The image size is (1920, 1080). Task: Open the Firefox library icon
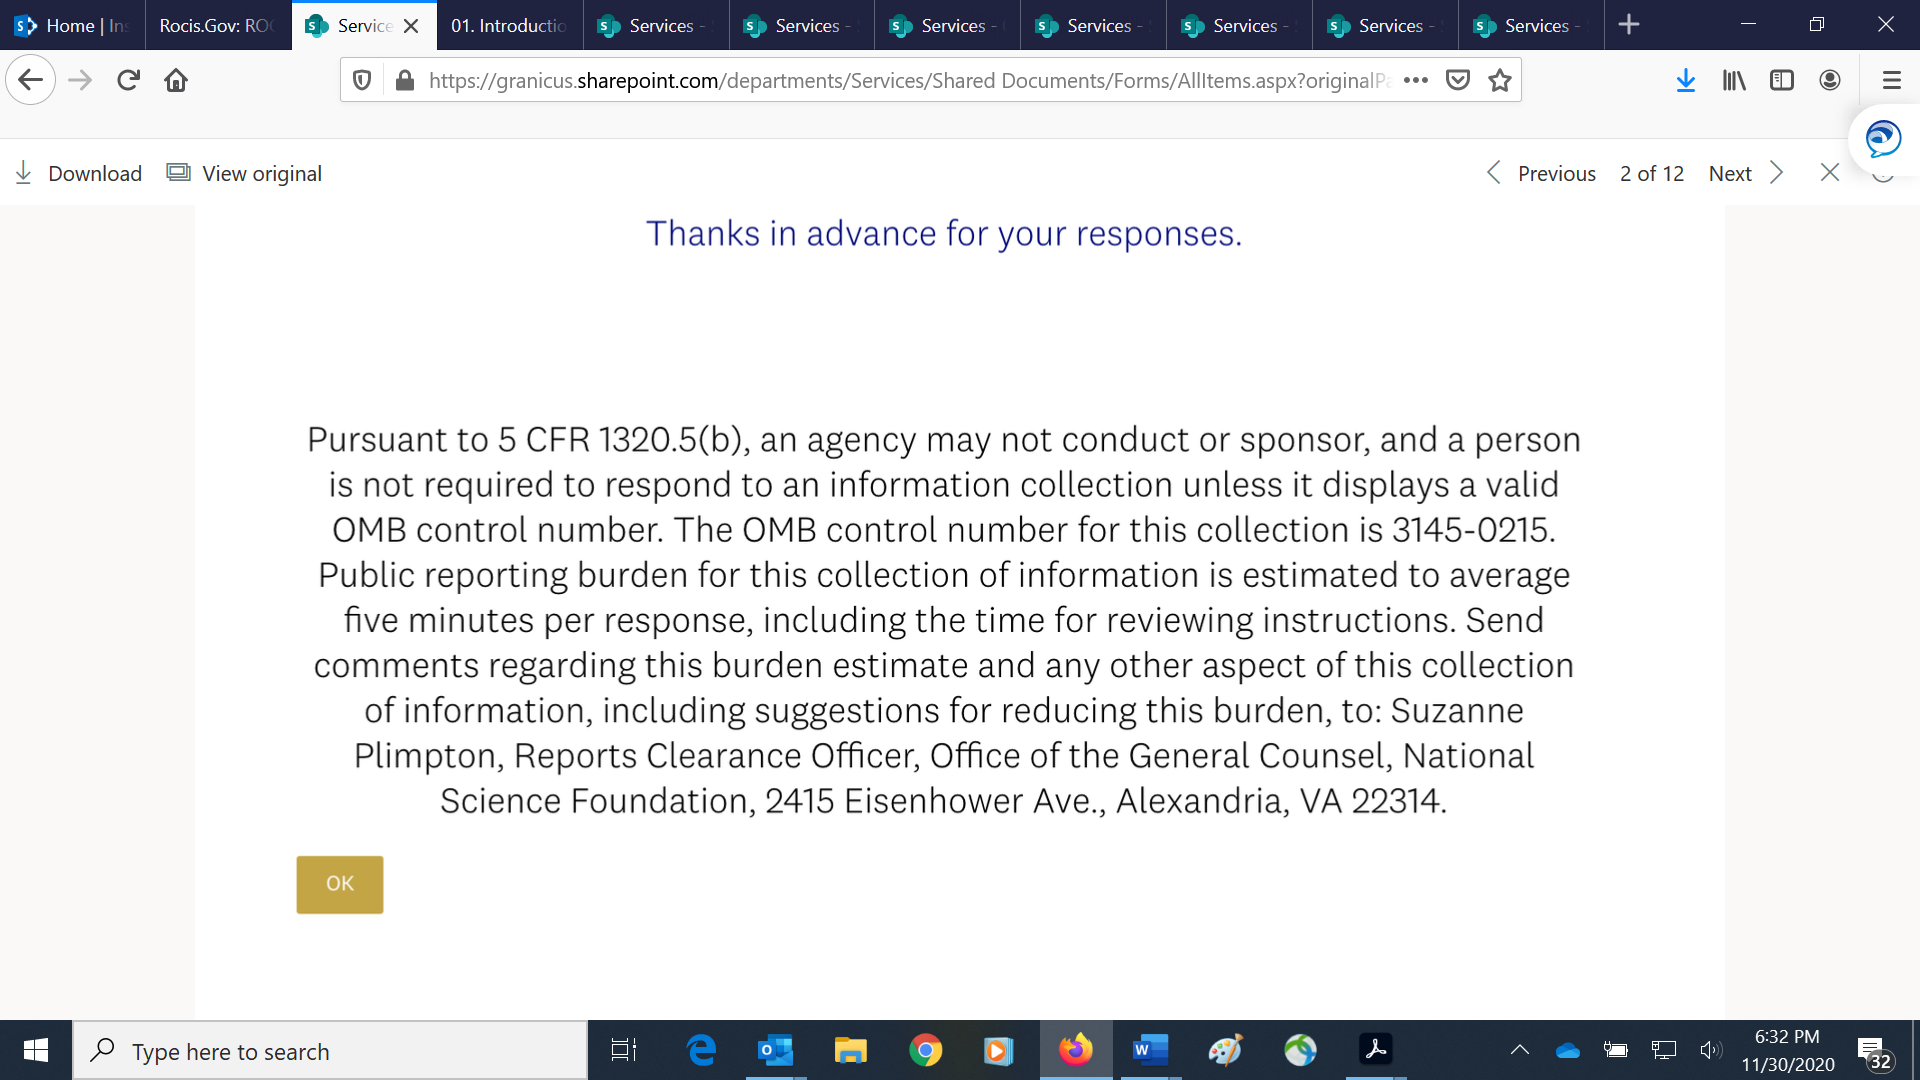(x=1734, y=80)
